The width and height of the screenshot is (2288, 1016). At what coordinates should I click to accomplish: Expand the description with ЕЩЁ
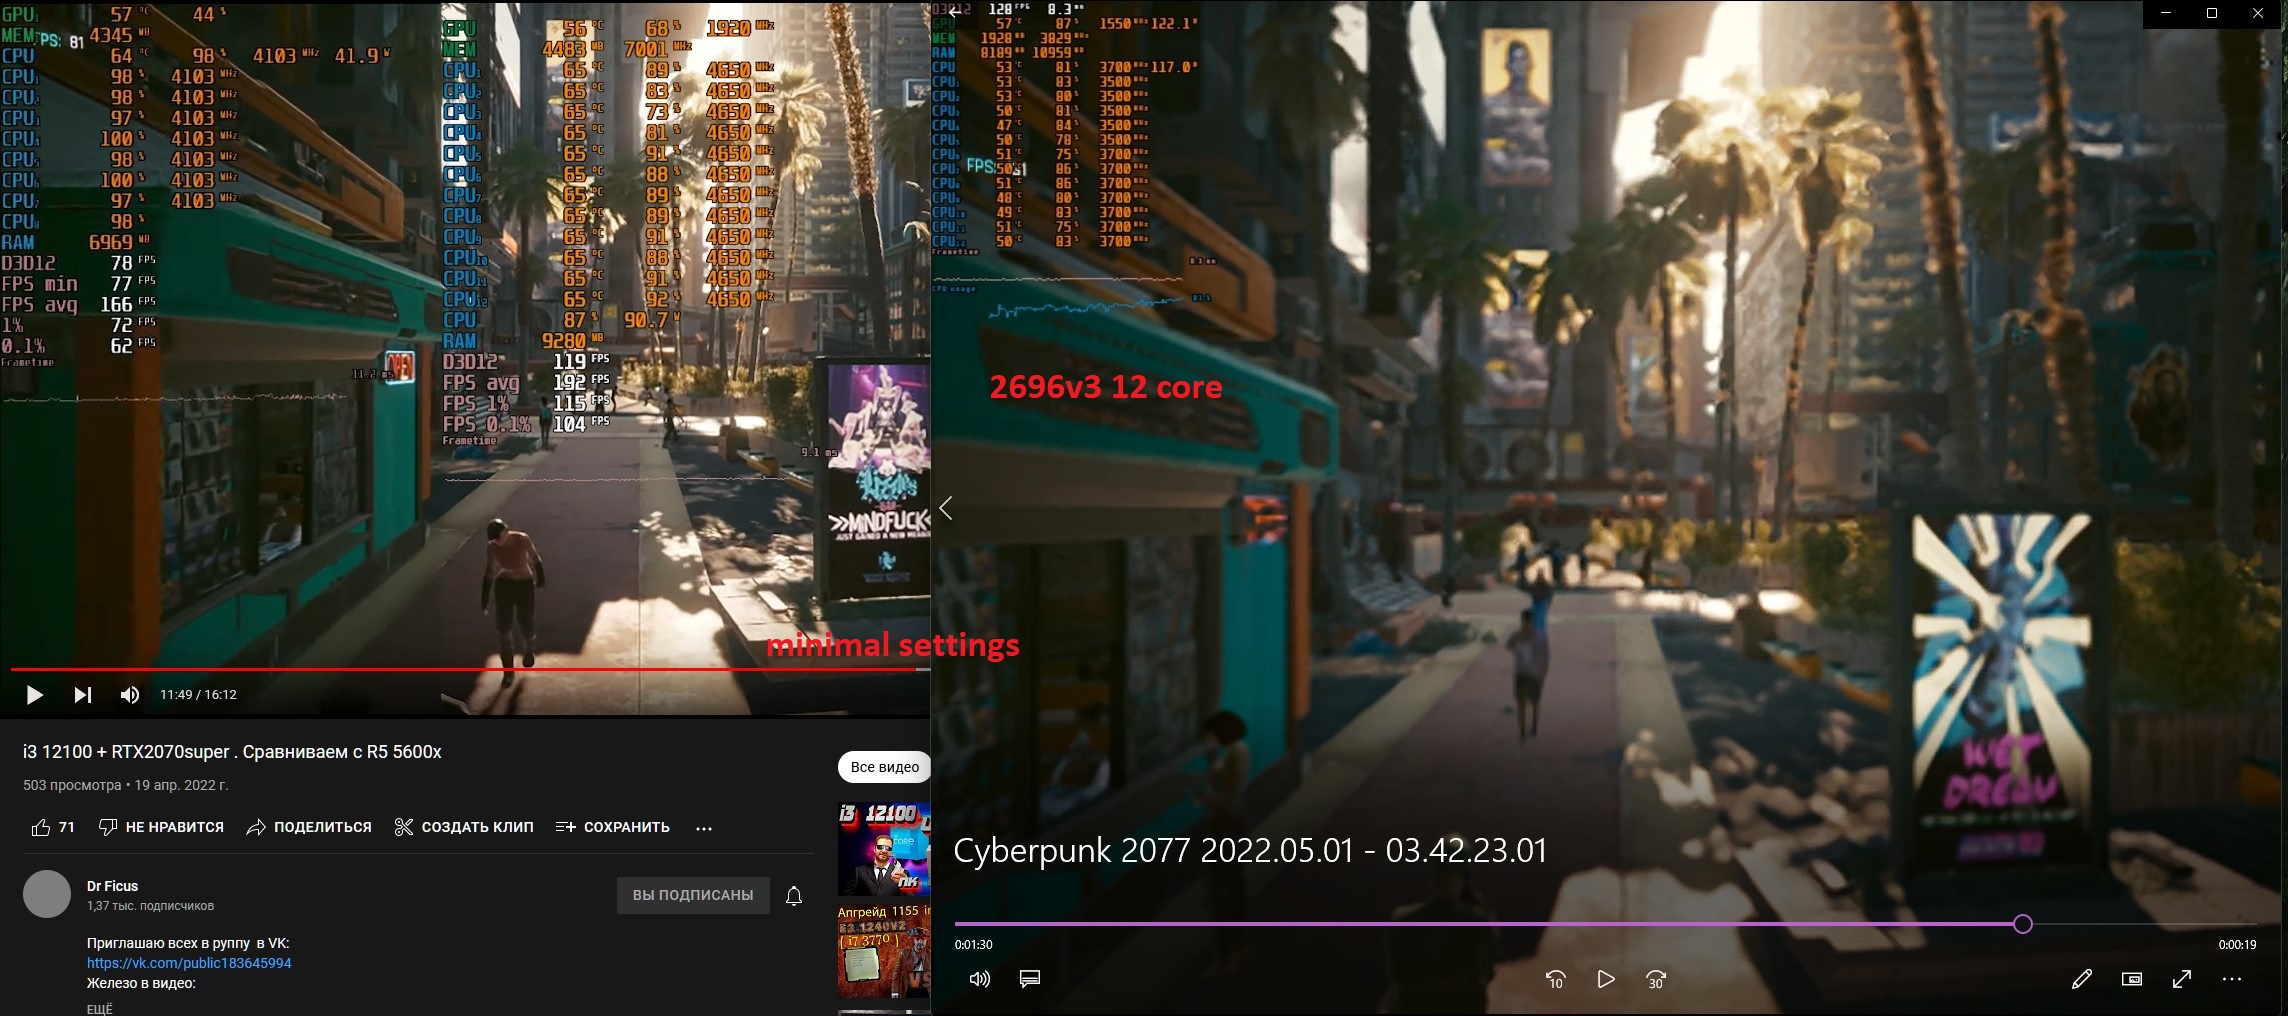click(x=100, y=1008)
